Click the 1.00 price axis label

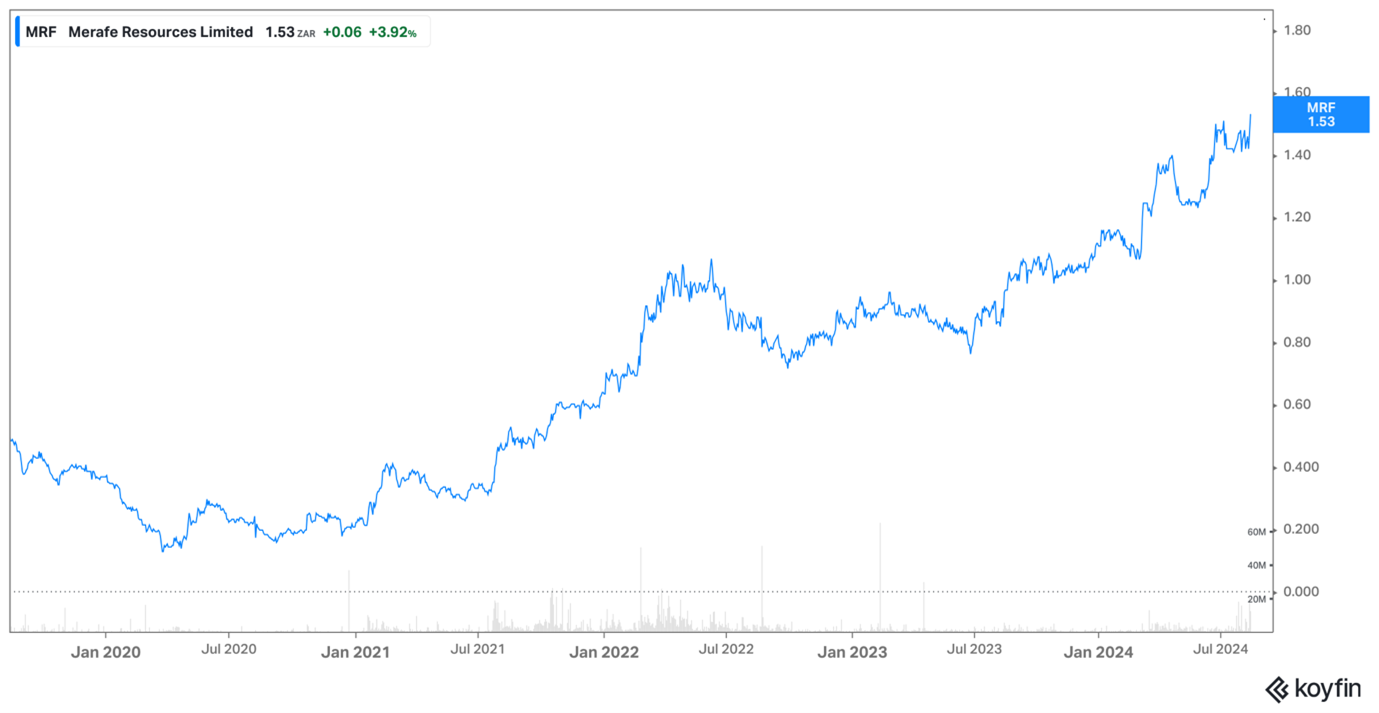pyautogui.click(x=1297, y=280)
